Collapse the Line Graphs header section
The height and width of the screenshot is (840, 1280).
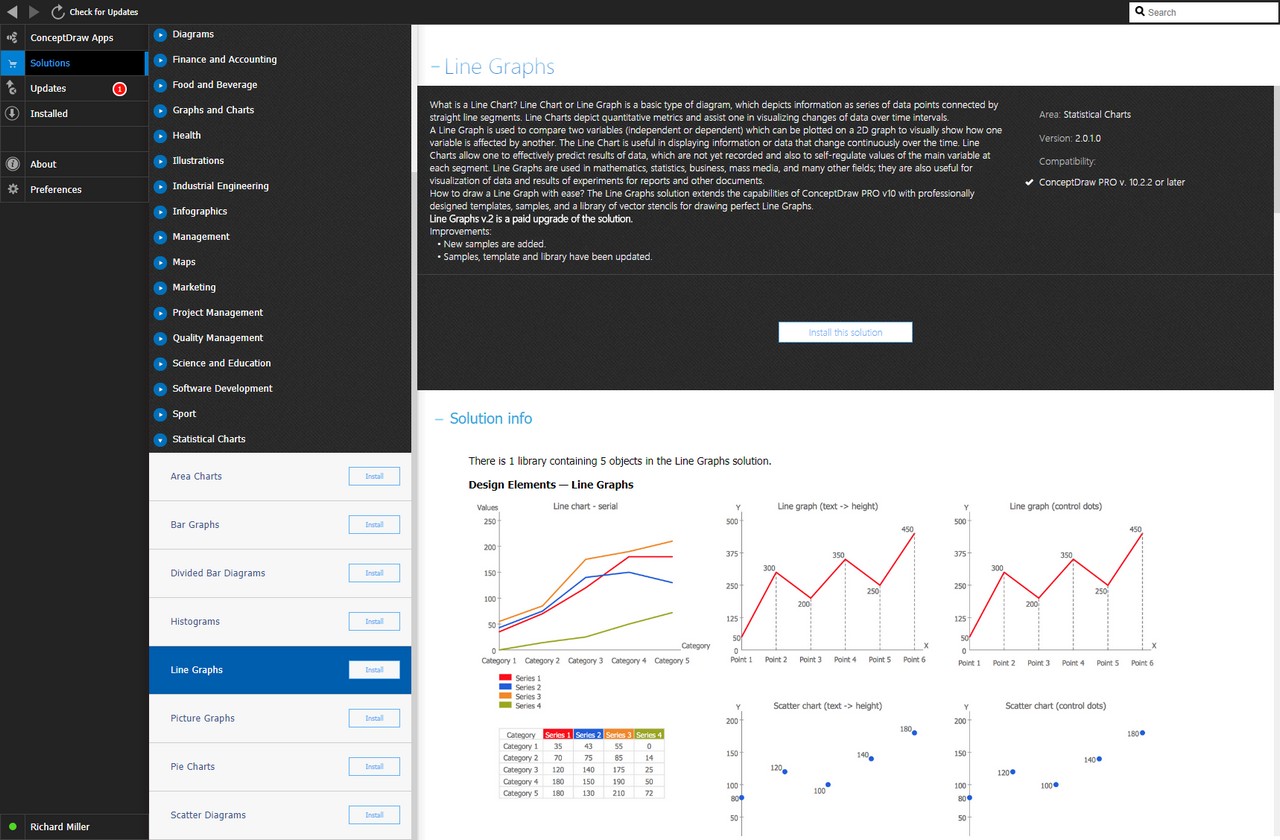435,67
